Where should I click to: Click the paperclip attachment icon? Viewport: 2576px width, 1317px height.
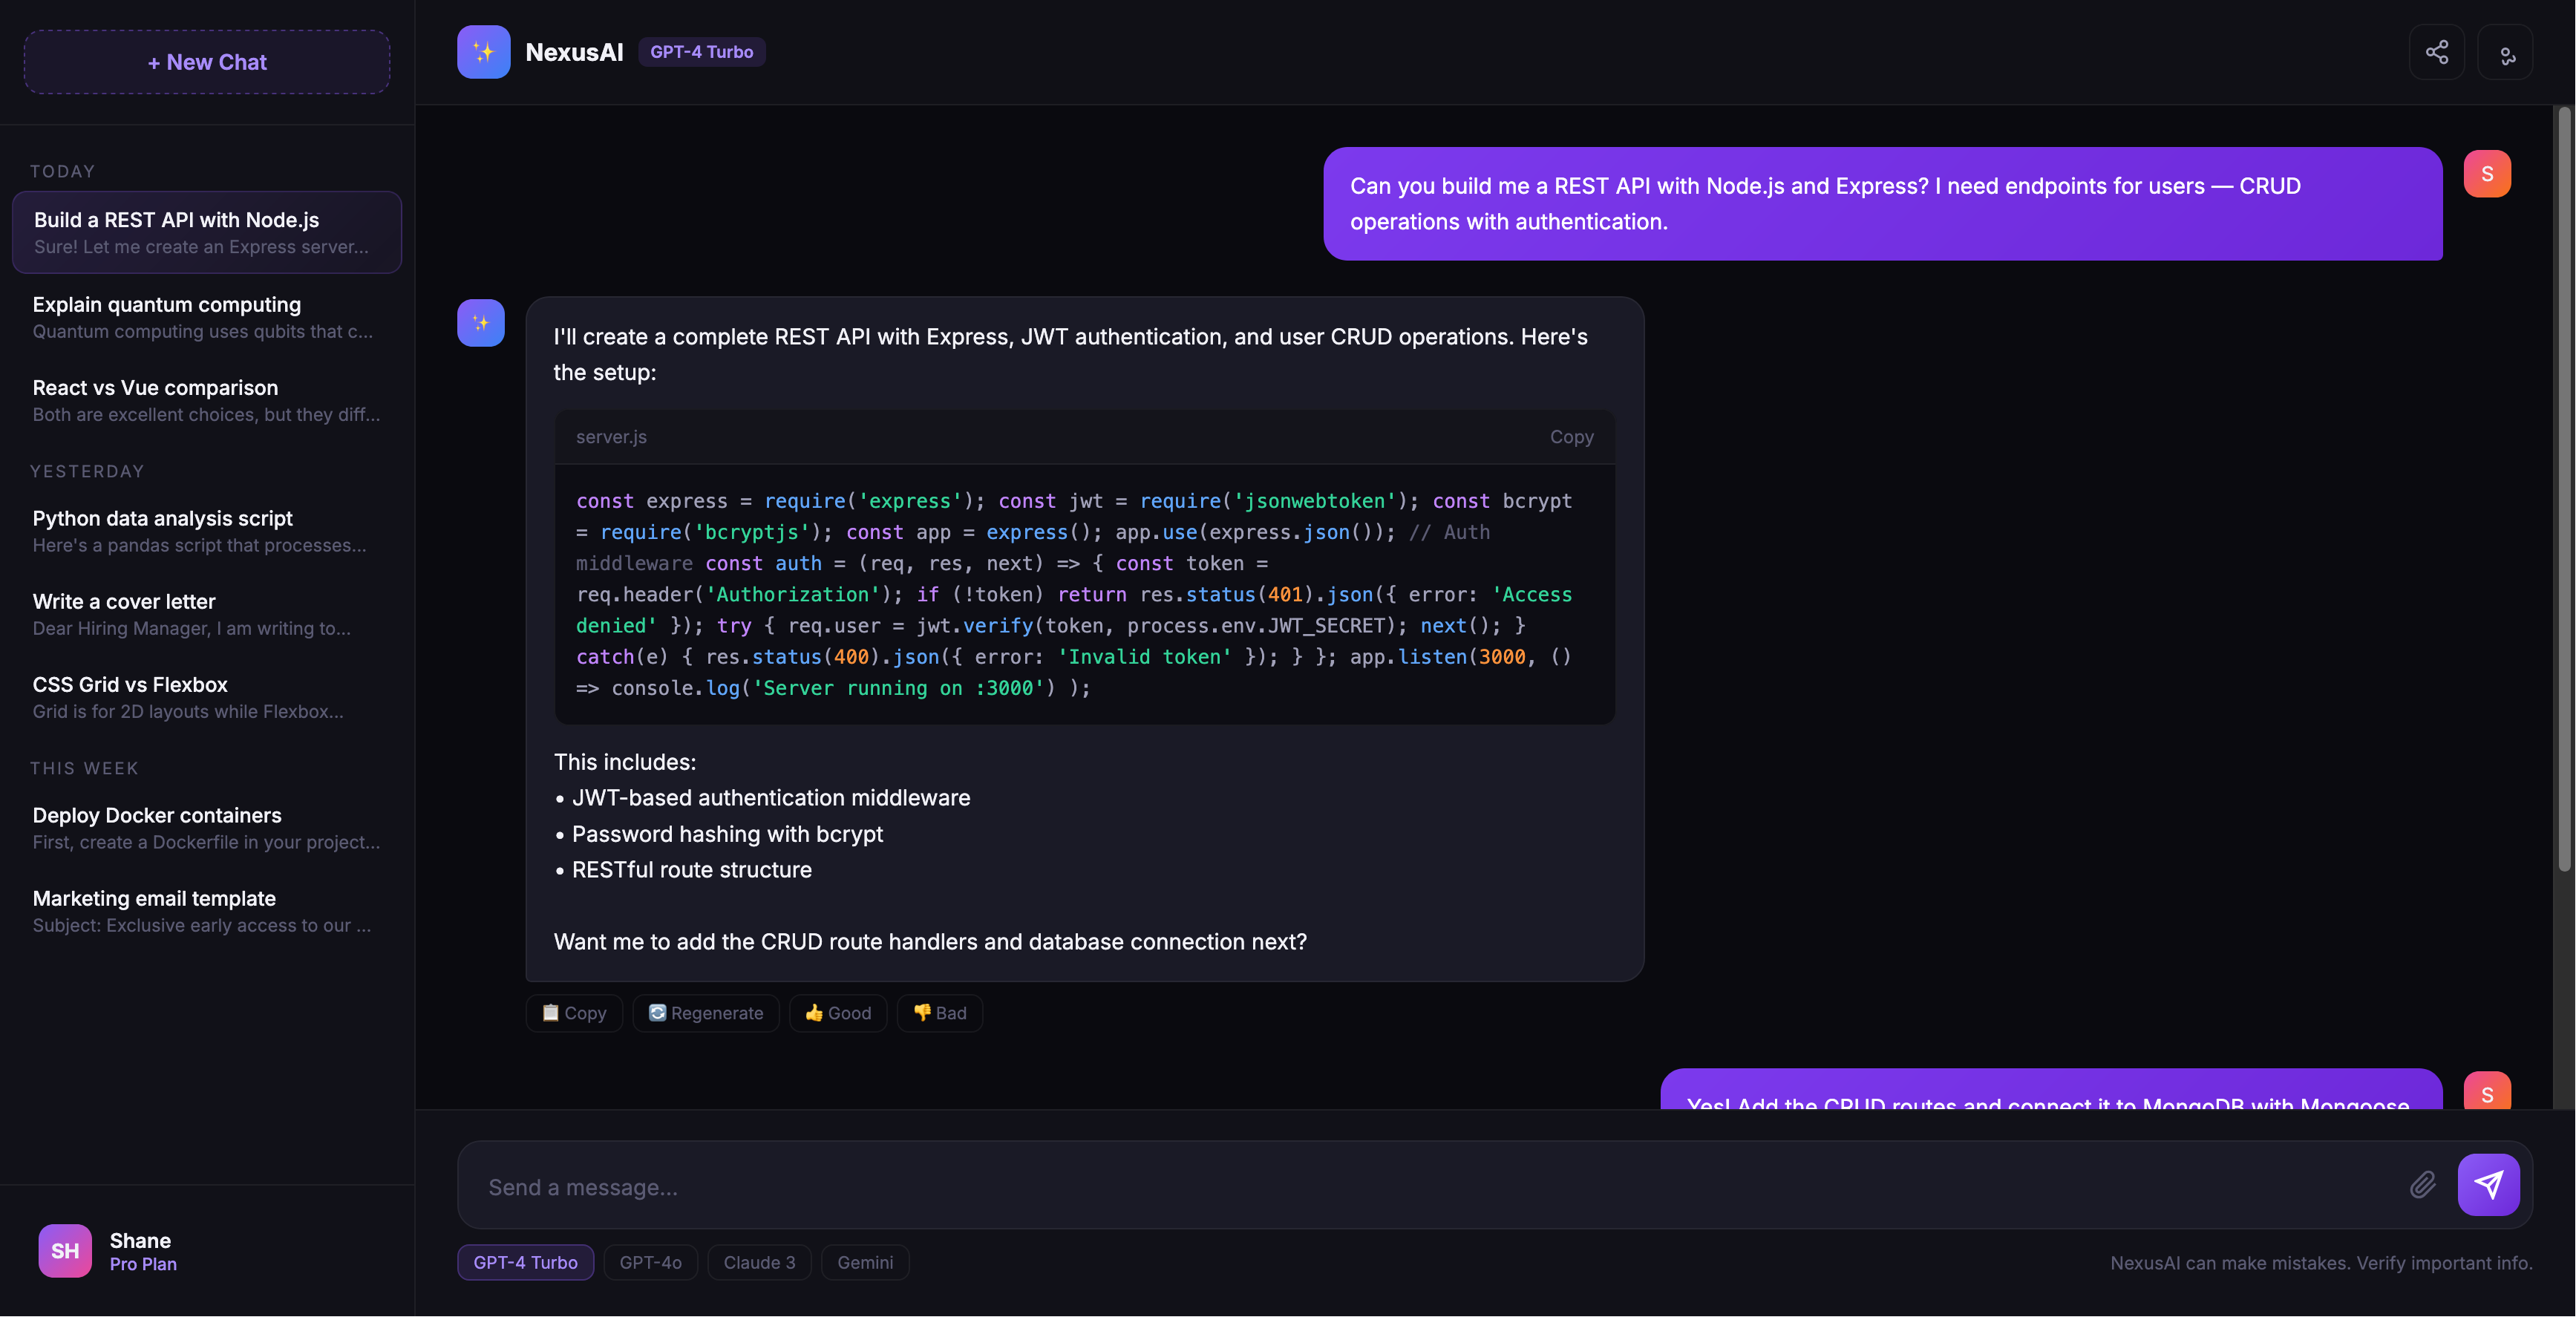(2424, 1185)
